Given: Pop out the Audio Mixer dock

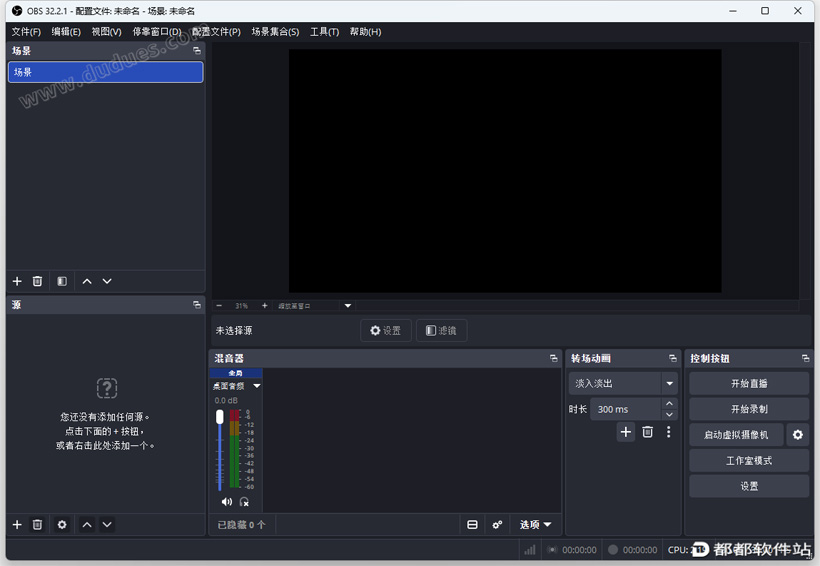Looking at the screenshot, I should [x=553, y=358].
